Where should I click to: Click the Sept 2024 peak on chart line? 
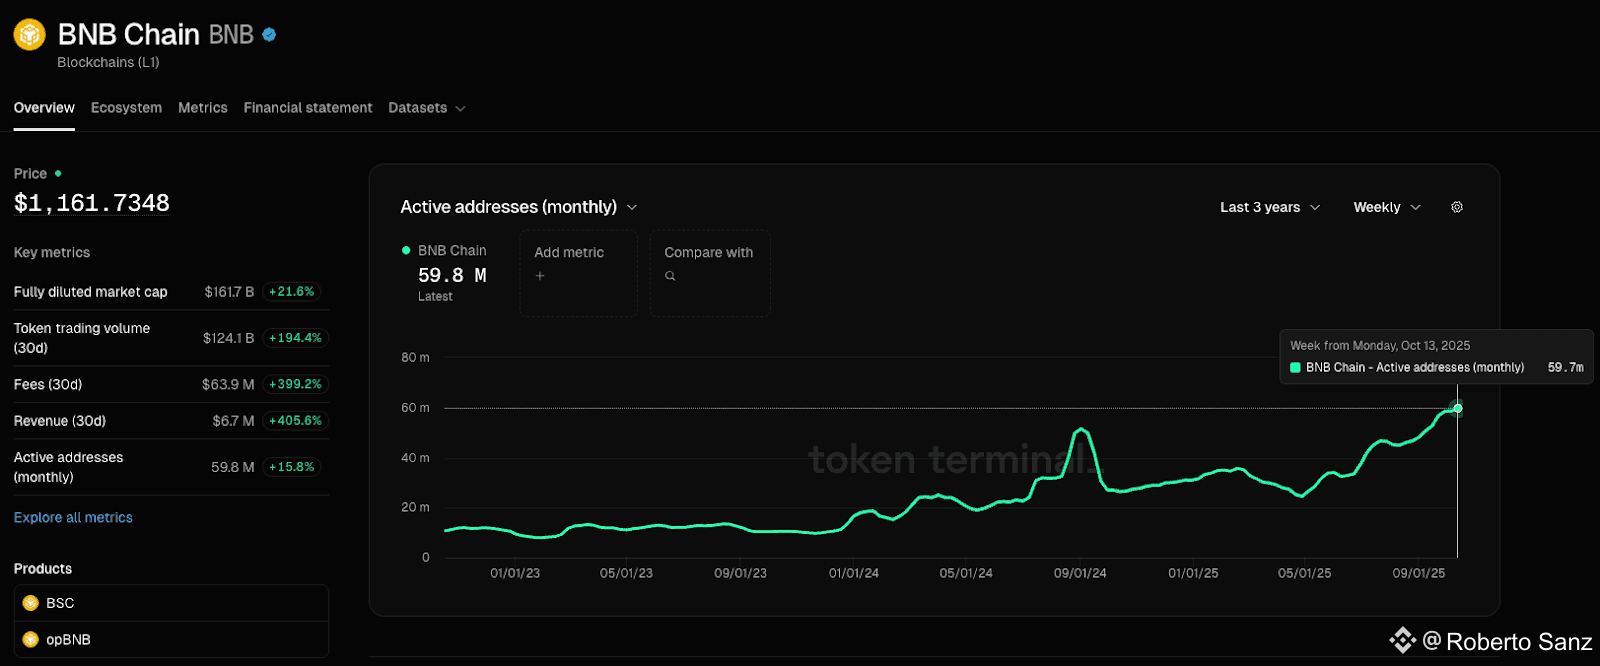pyautogui.click(x=1080, y=430)
